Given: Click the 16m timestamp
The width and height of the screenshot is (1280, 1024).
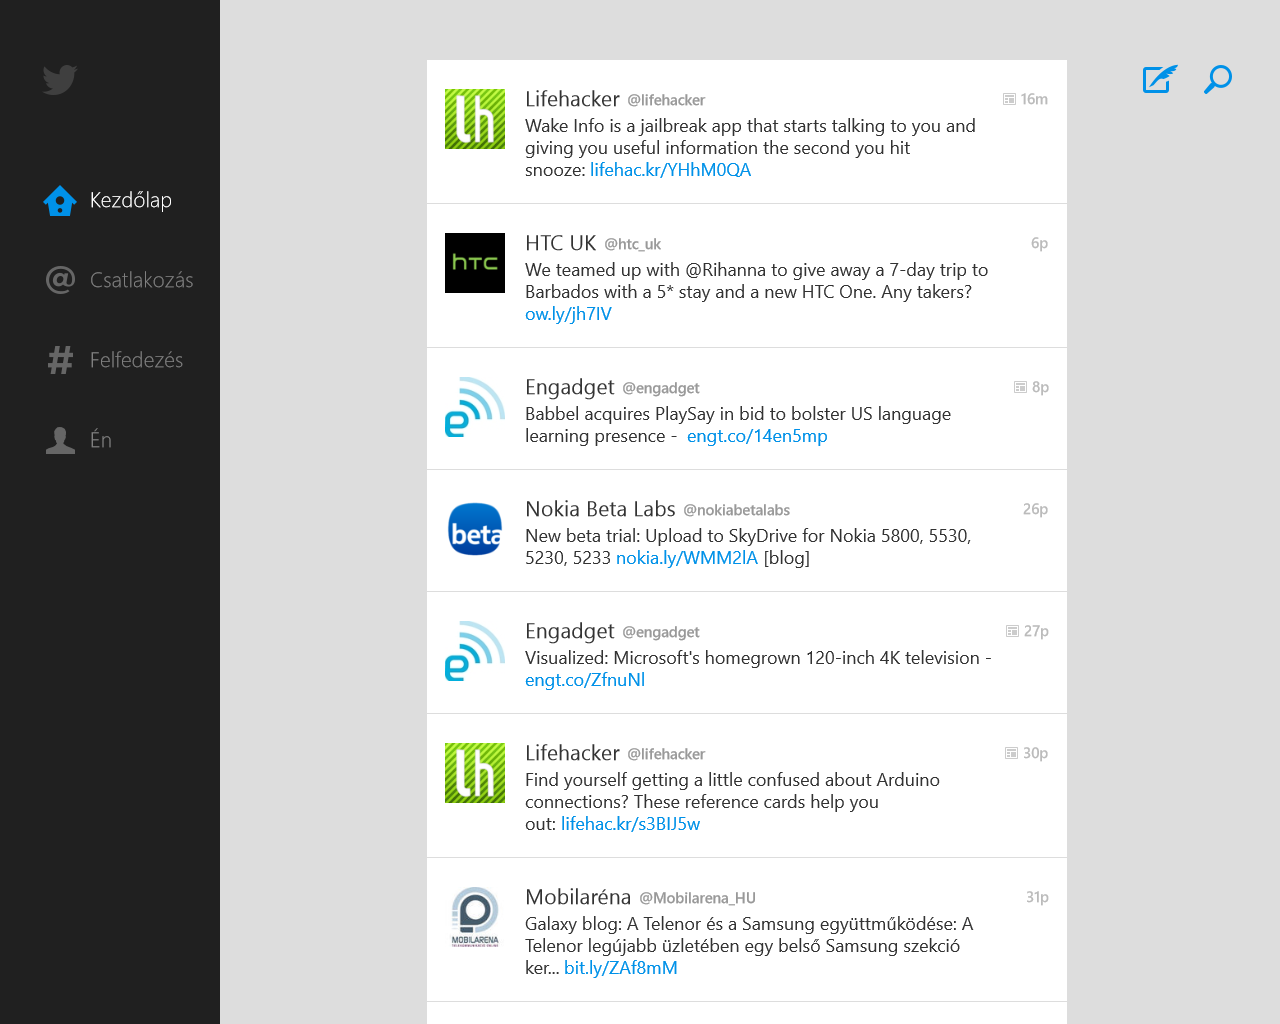Looking at the screenshot, I should (1034, 99).
